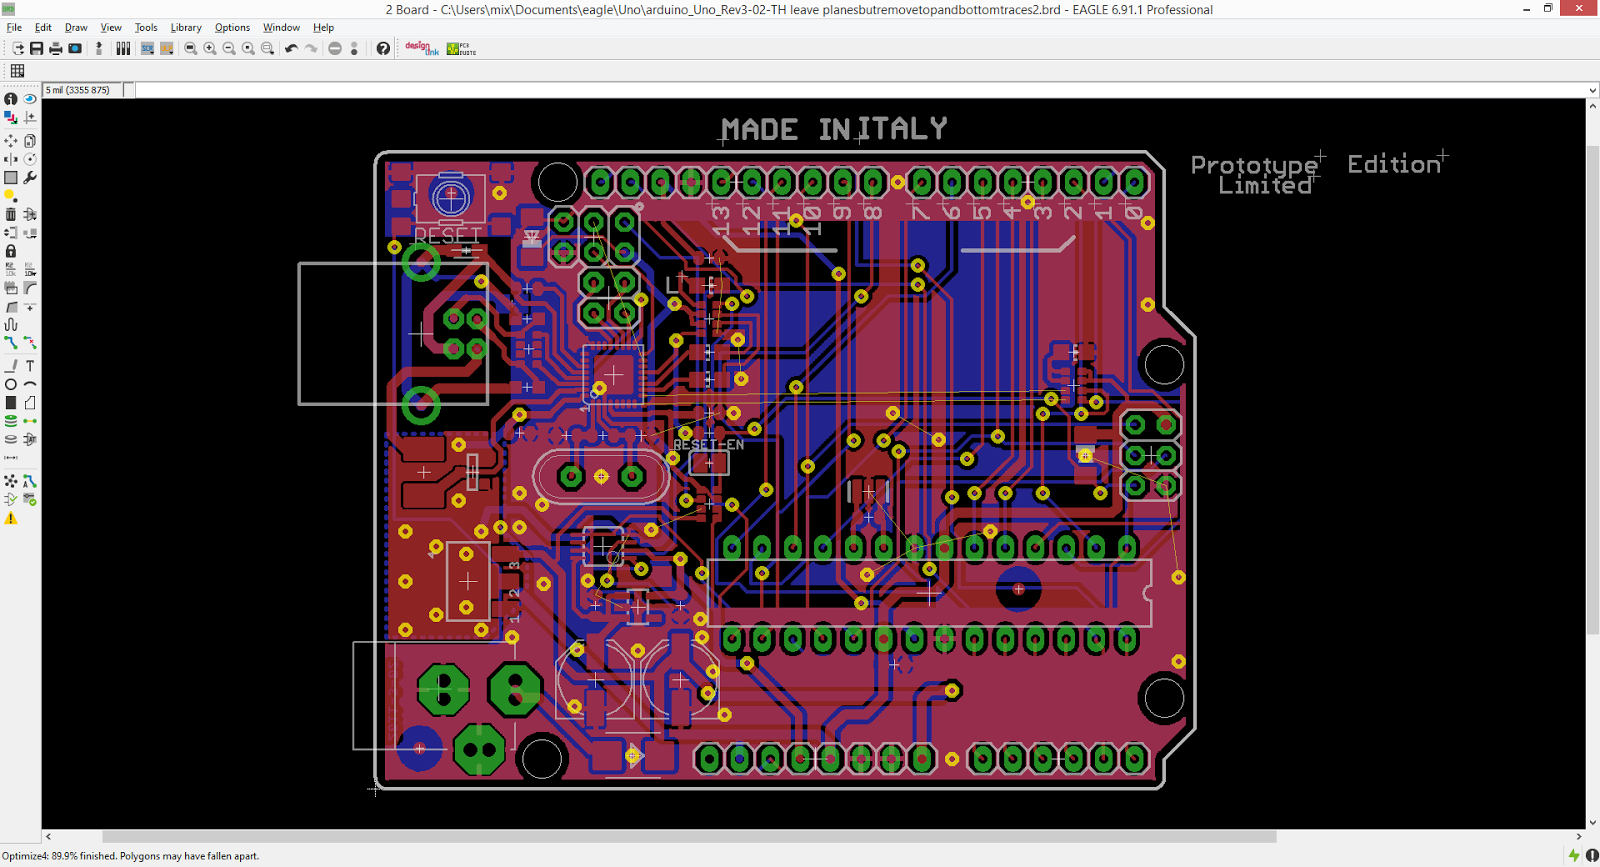The image size is (1600, 867).
Task: Click the zoom out magnifier icon
Action: coord(229,48)
